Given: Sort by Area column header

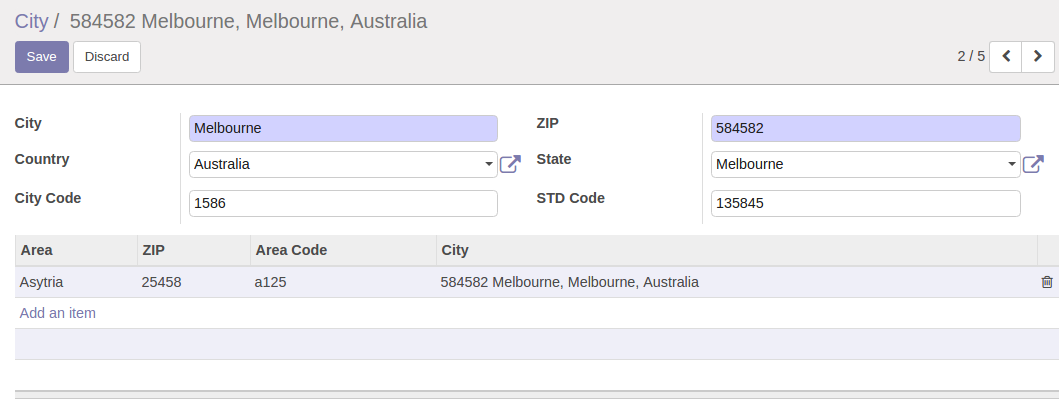Looking at the screenshot, I should coord(76,250).
